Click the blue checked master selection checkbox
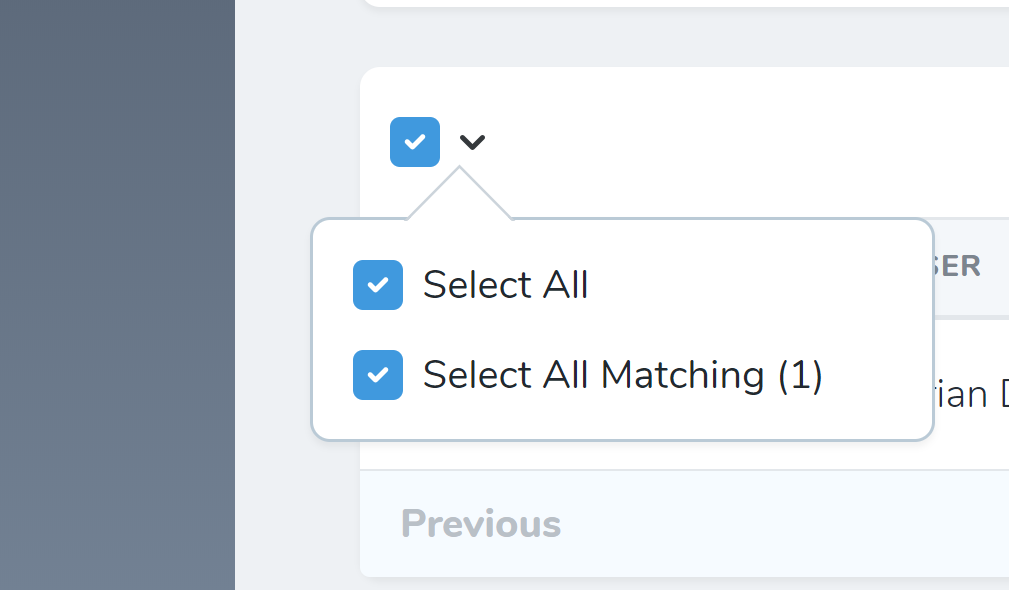Screen dimensions: 1009x590 coord(414,141)
